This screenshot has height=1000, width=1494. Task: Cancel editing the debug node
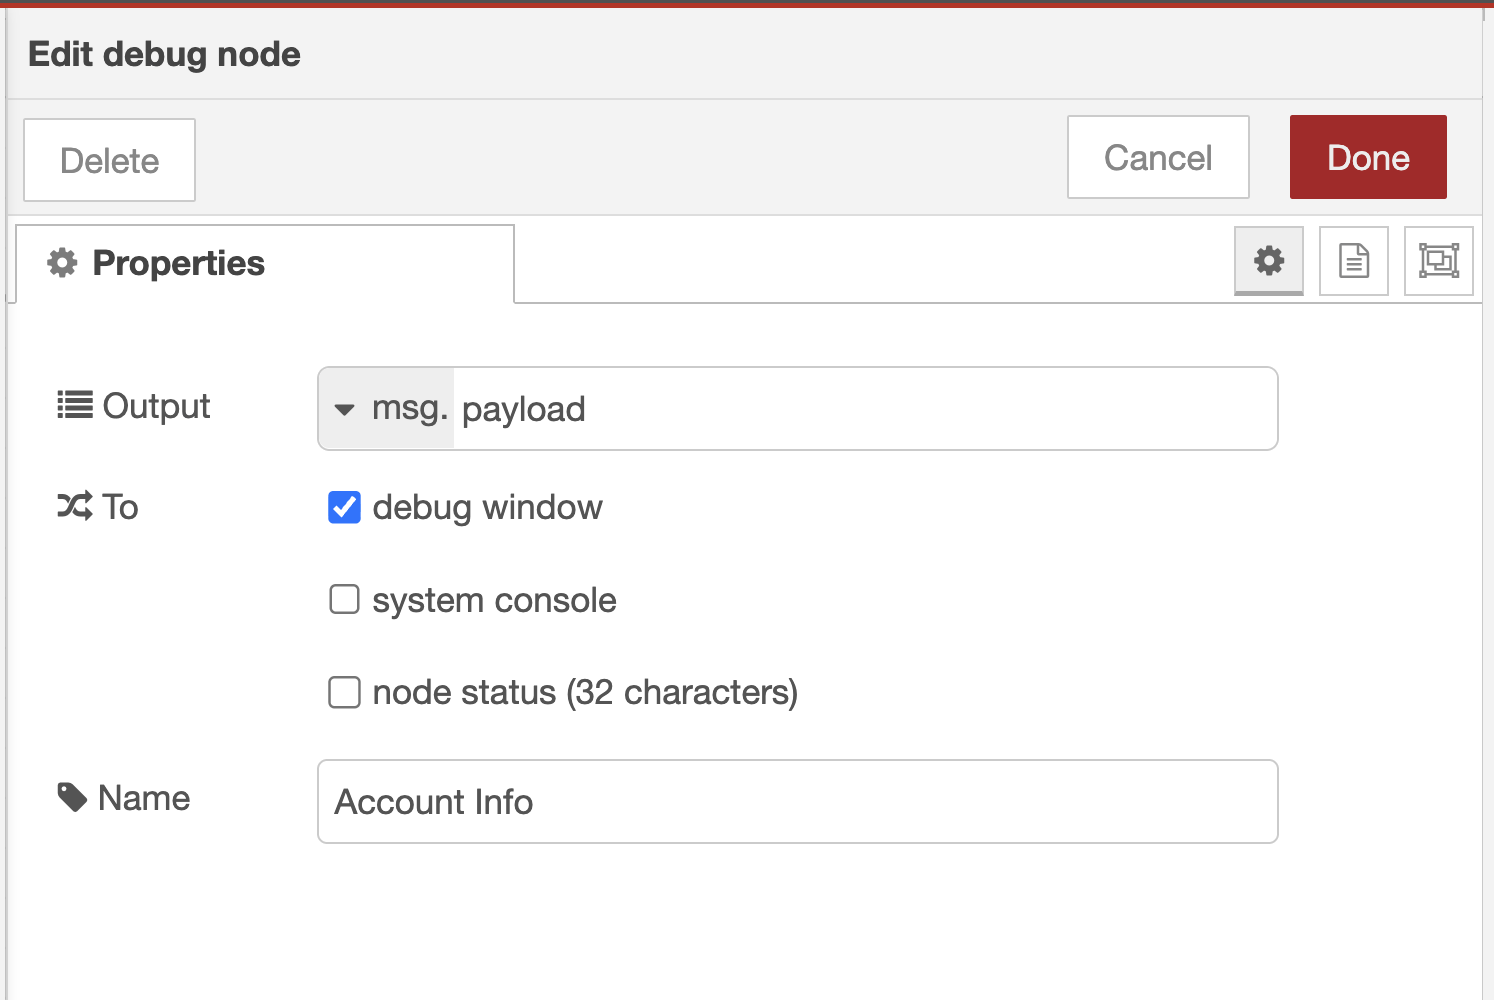1157,157
